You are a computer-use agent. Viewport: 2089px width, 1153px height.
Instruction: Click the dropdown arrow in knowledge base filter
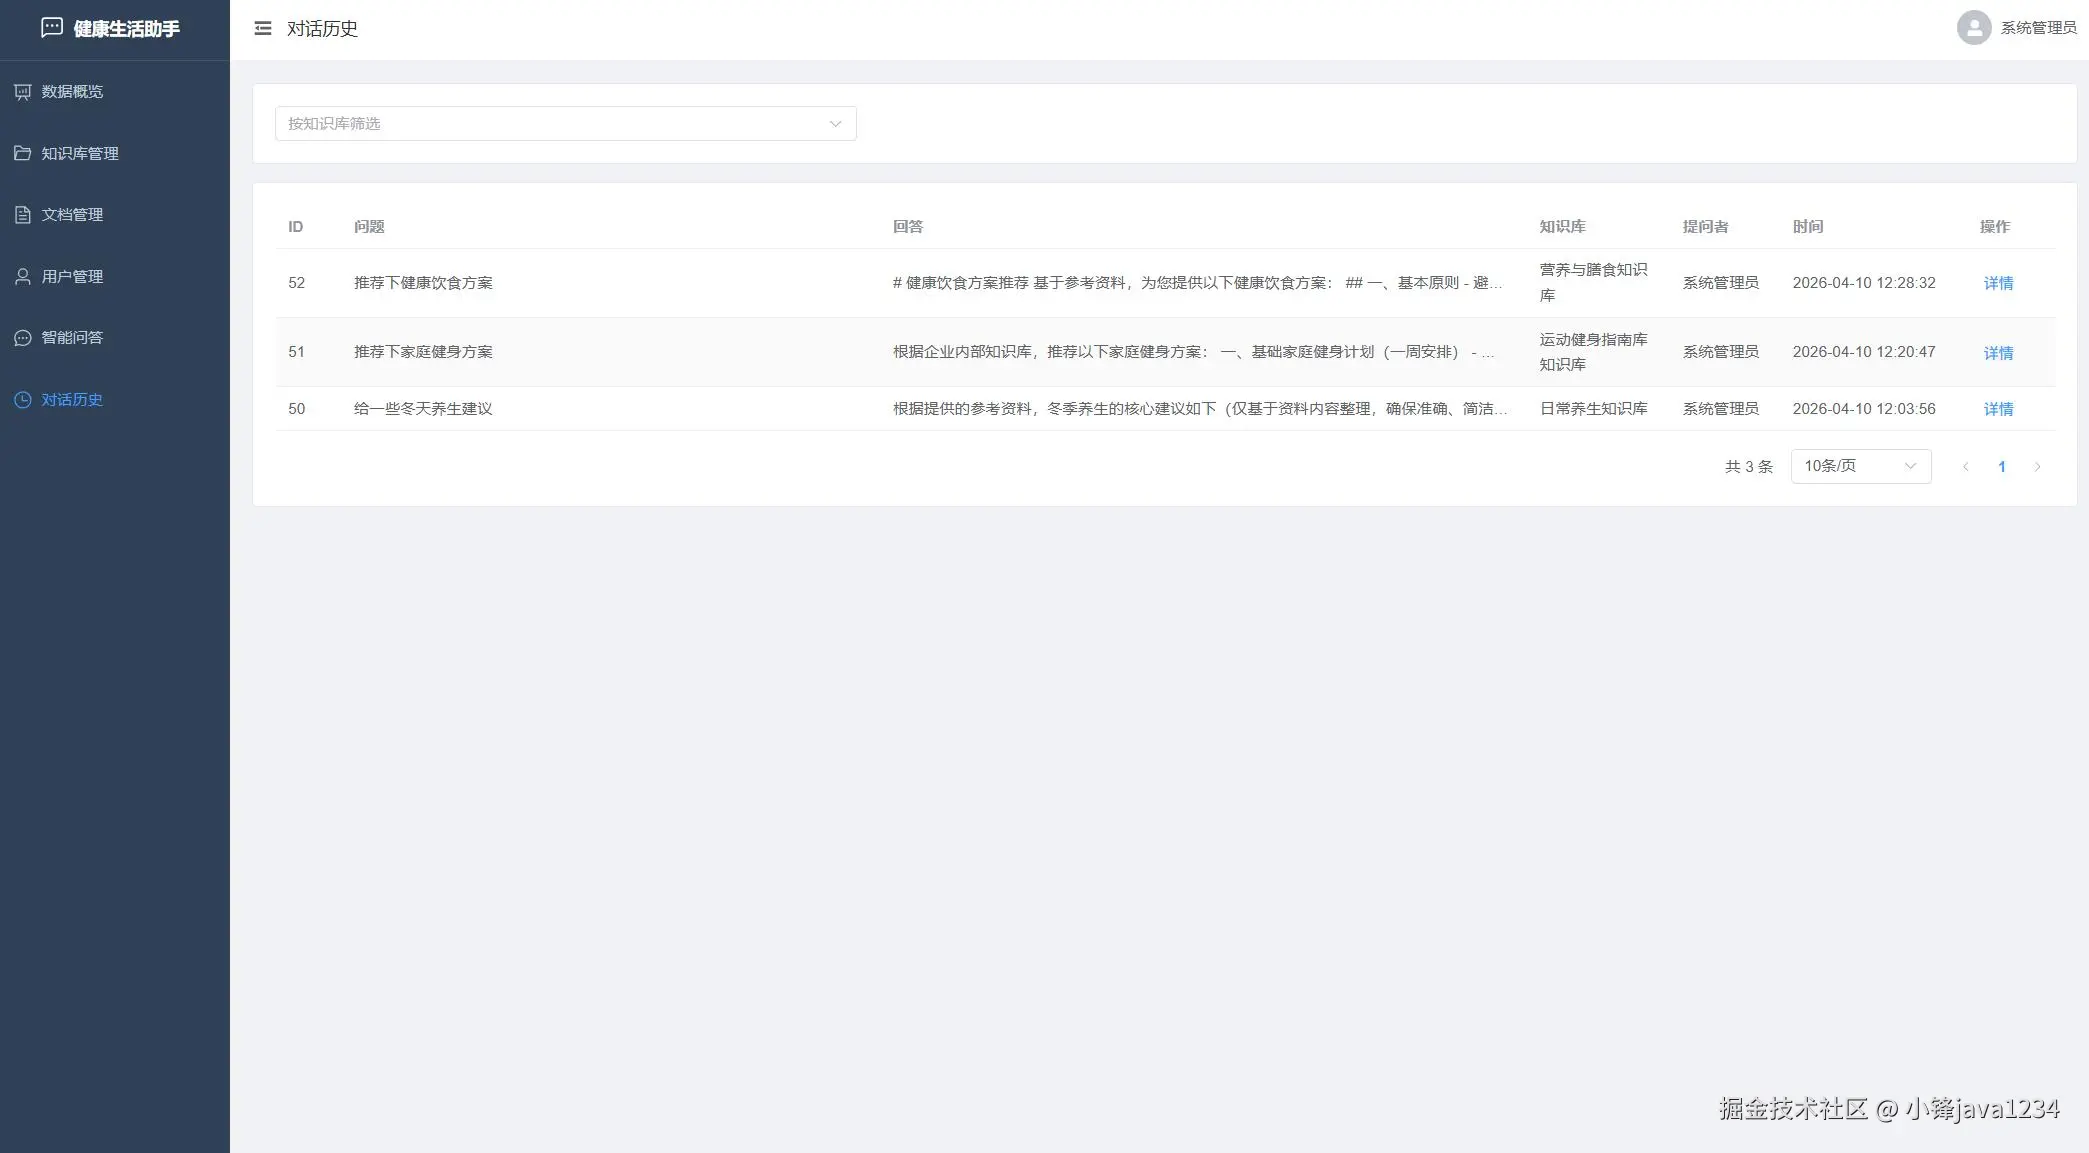pos(835,124)
